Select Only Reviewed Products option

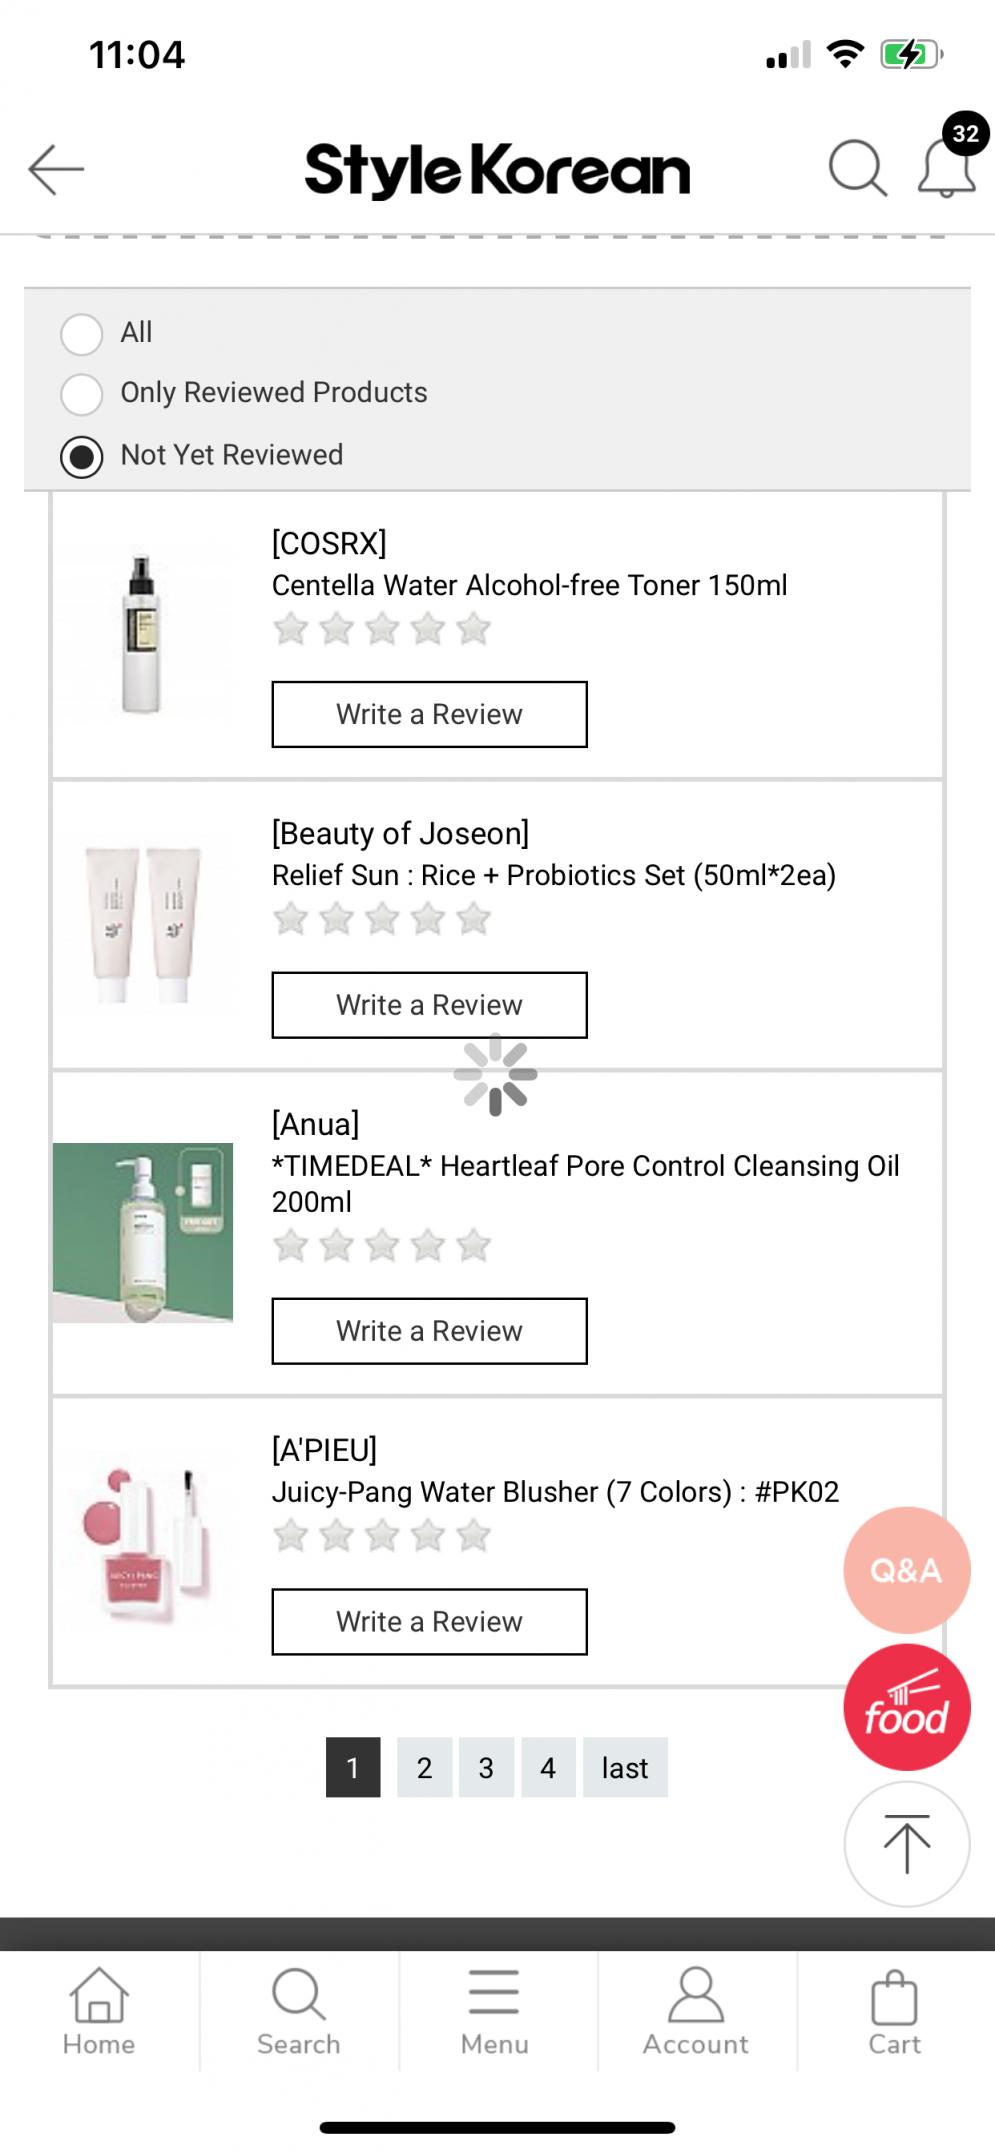click(82, 394)
